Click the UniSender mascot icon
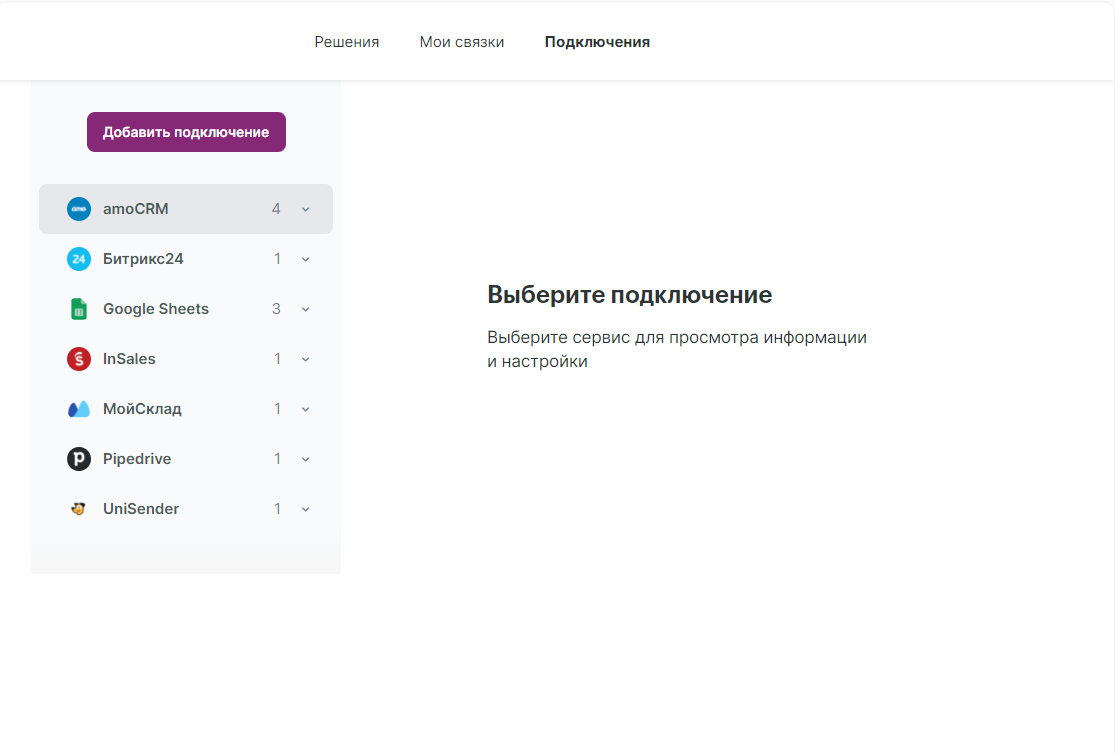The height and width of the screenshot is (754, 1115). point(79,509)
